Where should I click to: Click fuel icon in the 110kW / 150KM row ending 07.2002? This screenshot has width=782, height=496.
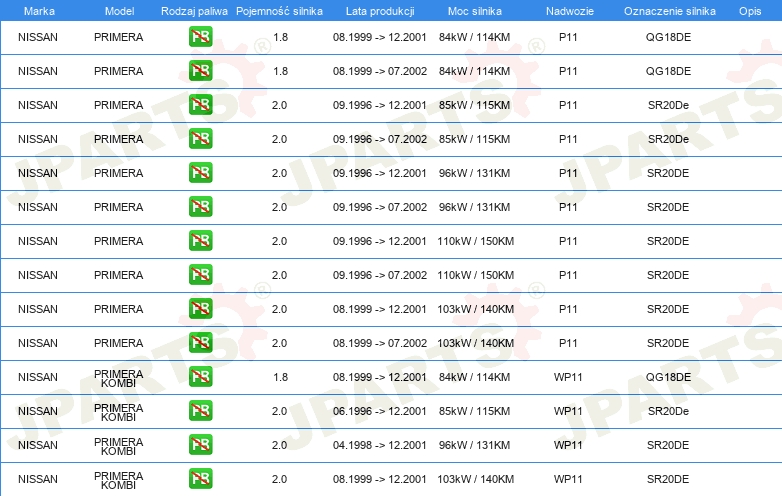point(200,275)
